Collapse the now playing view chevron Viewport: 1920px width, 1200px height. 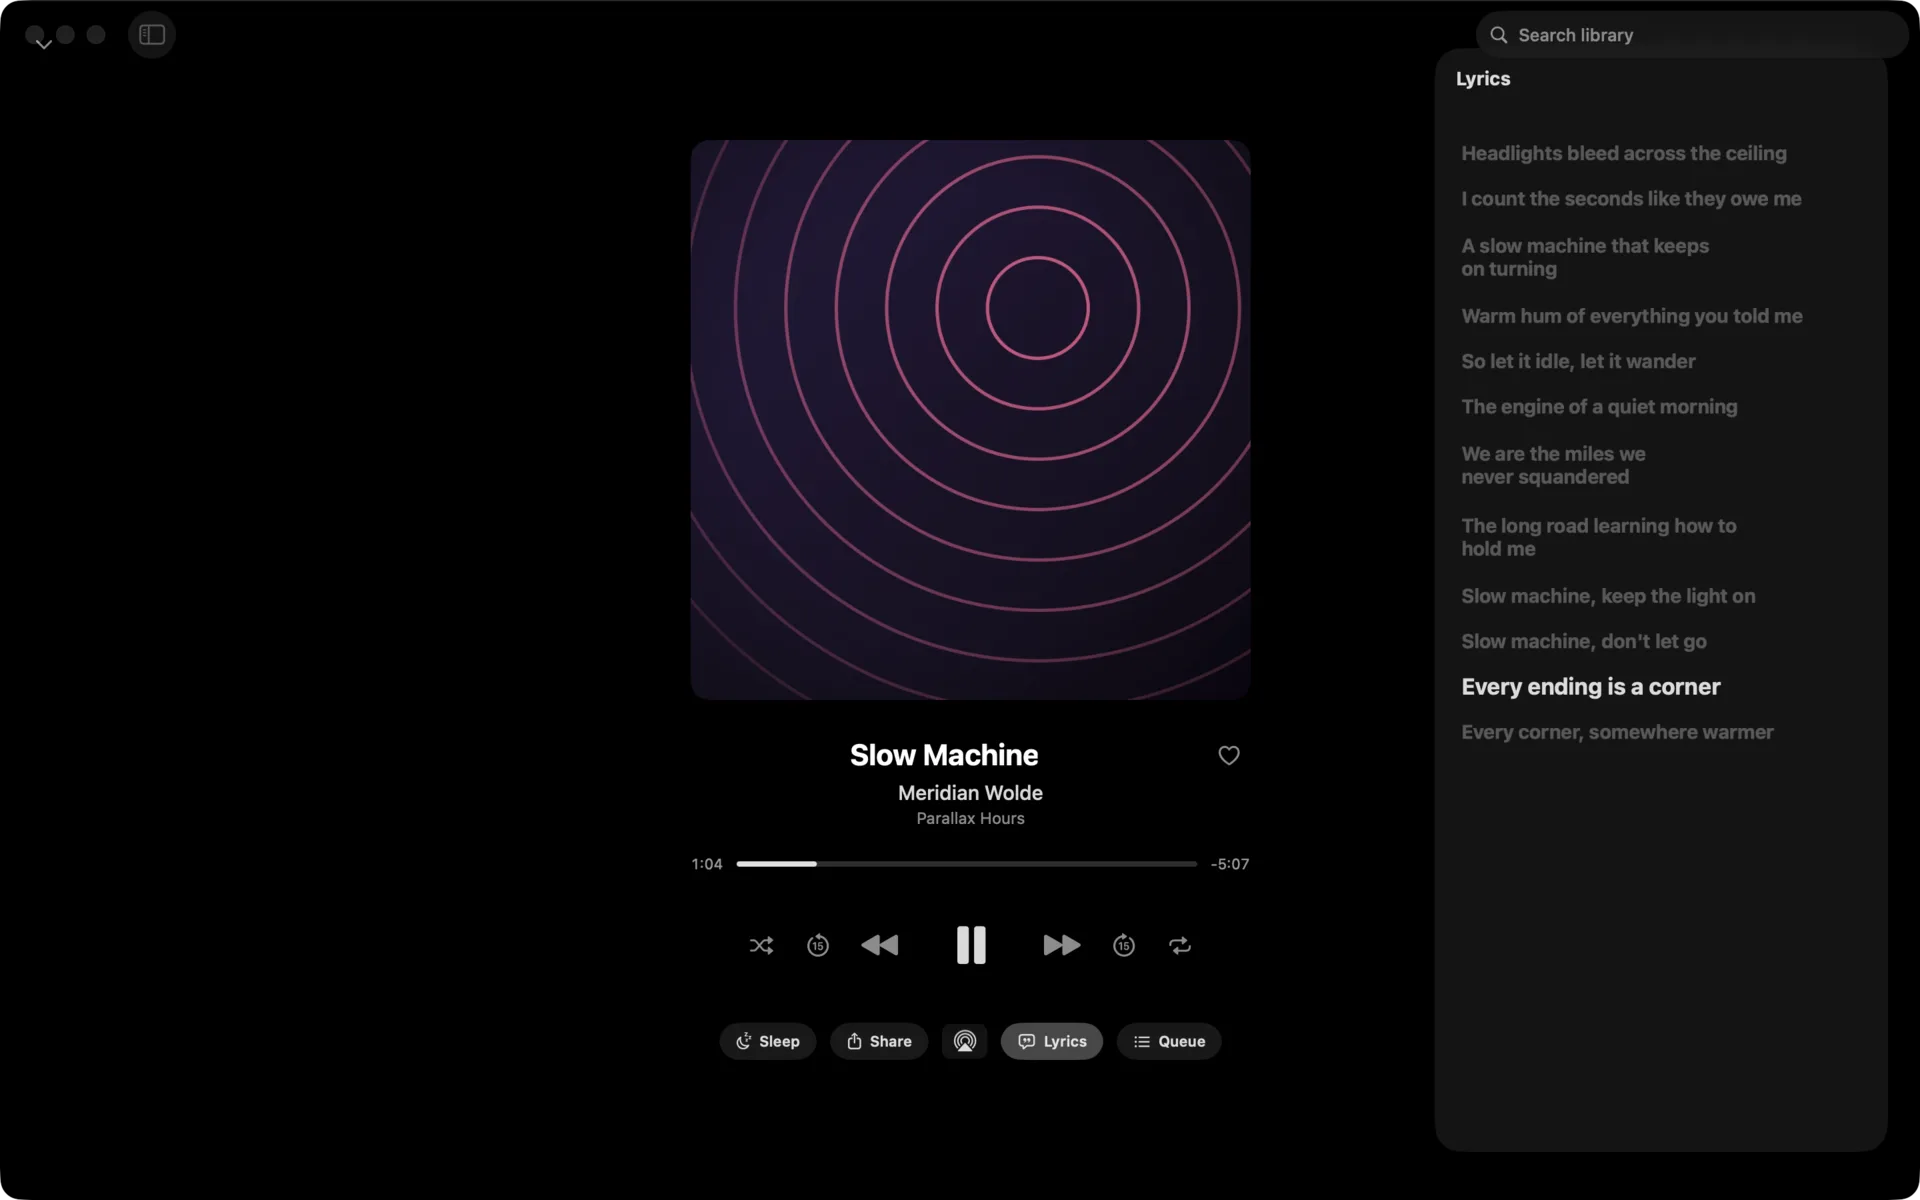pyautogui.click(x=43, y=44)
